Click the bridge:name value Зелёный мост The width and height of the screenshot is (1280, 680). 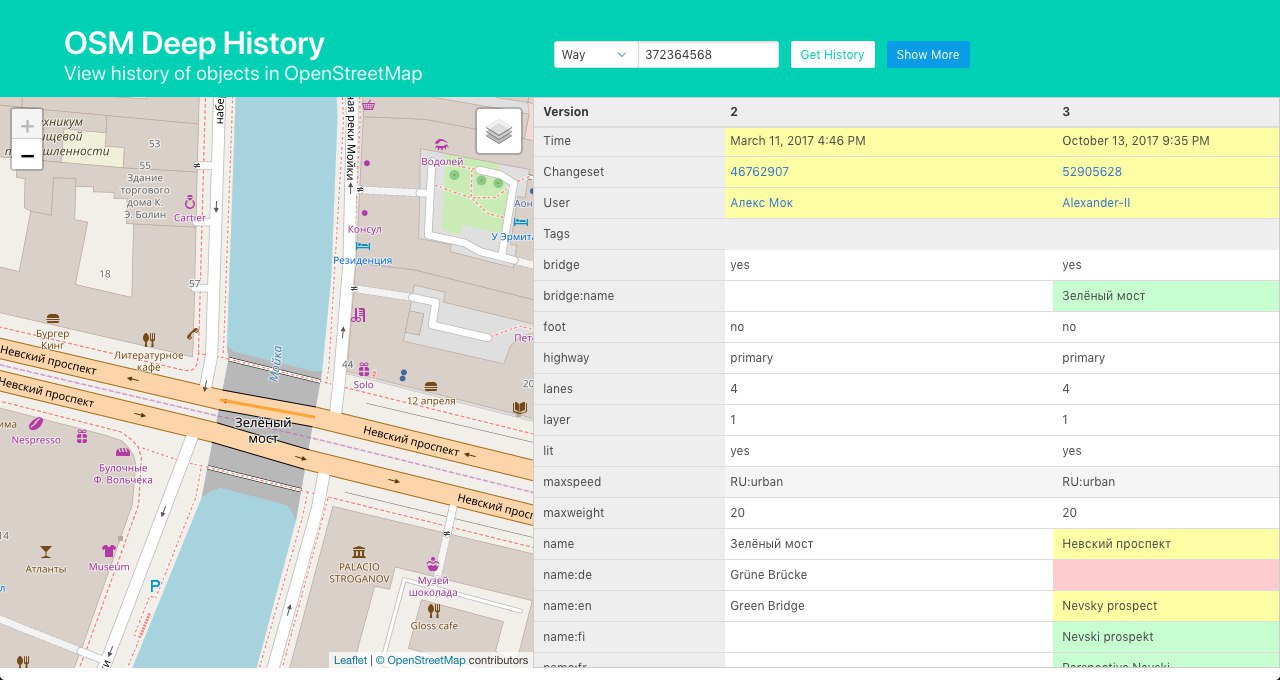[1166, 296]
